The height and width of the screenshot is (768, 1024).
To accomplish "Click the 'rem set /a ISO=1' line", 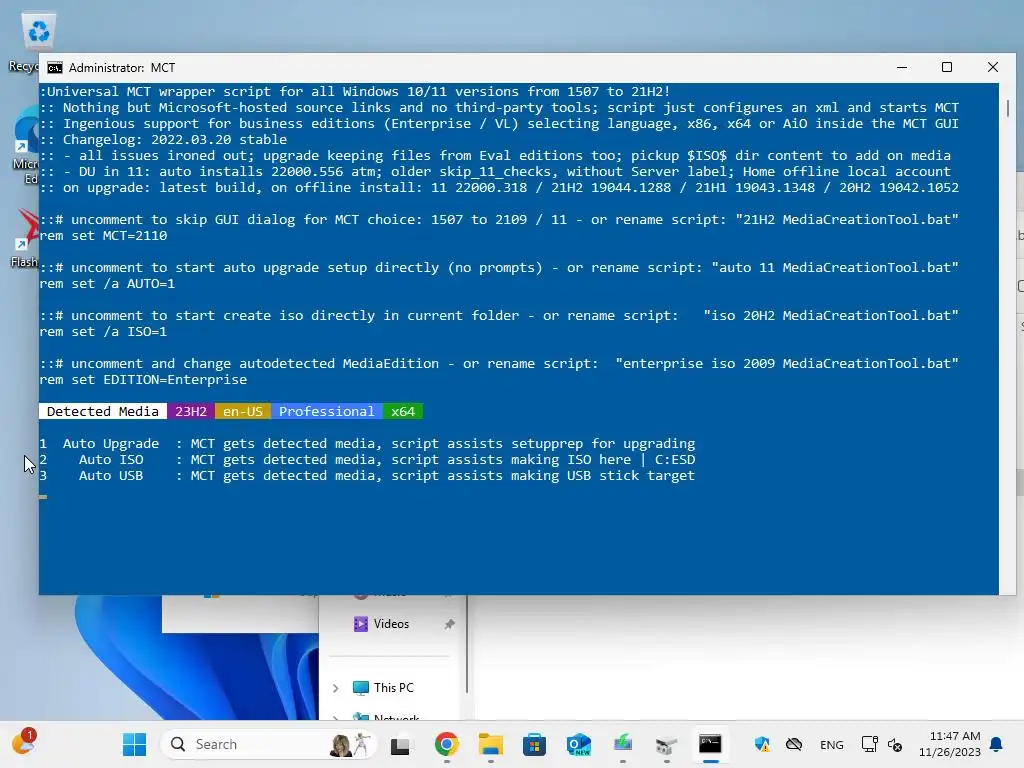I will pos(103,331).
